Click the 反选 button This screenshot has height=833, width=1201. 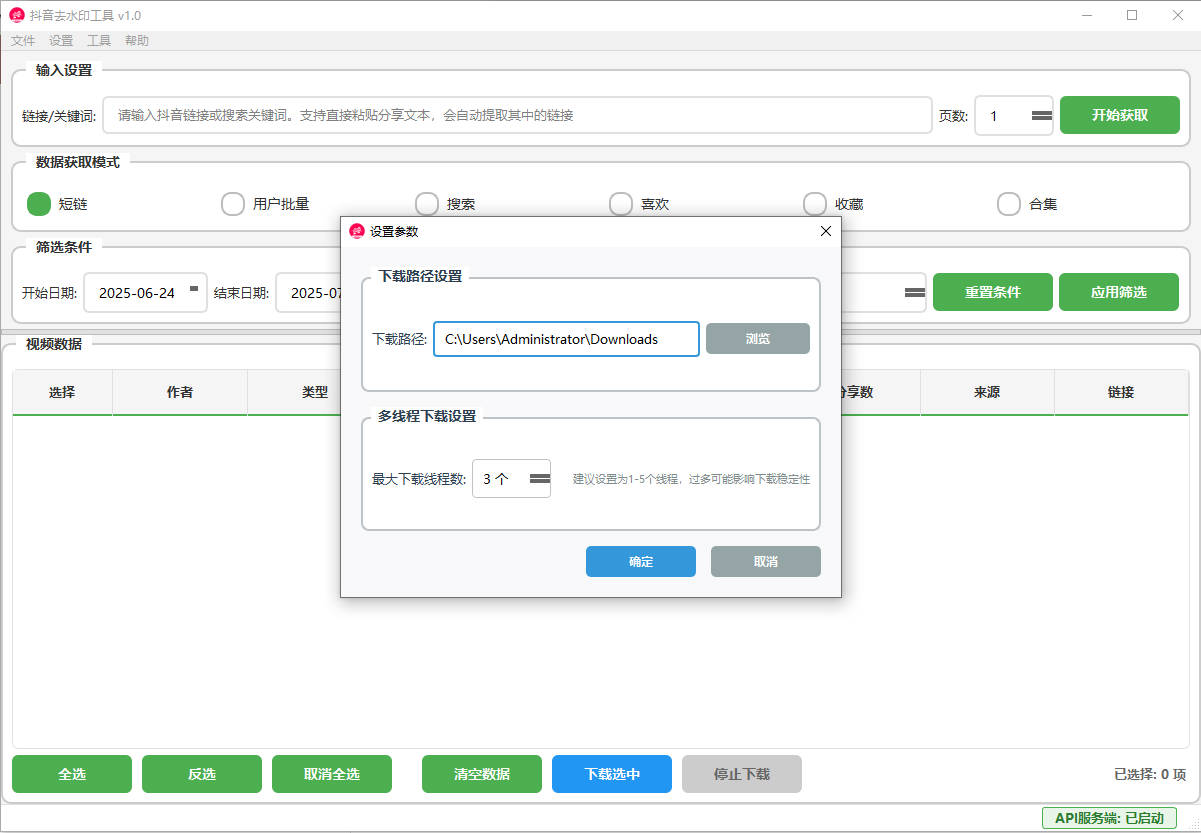click(202, 774)
